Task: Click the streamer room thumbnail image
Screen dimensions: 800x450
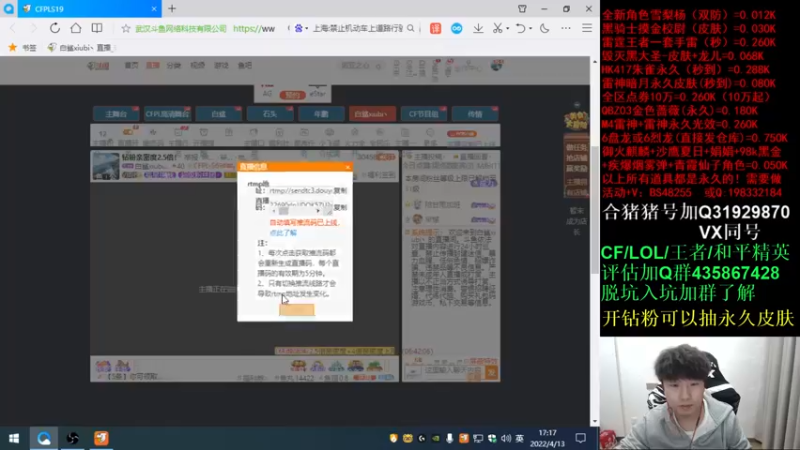Action: (x=106, y=166)
